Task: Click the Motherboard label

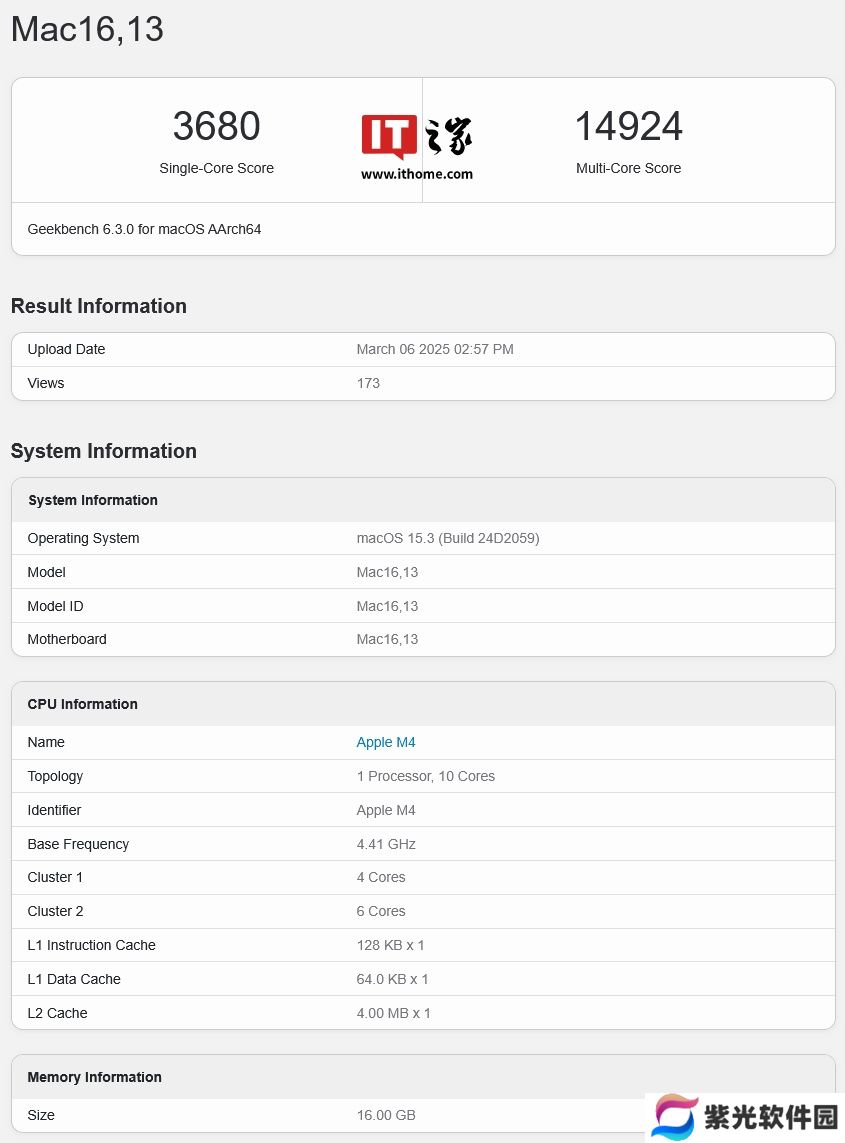Action: pos(67,639)
